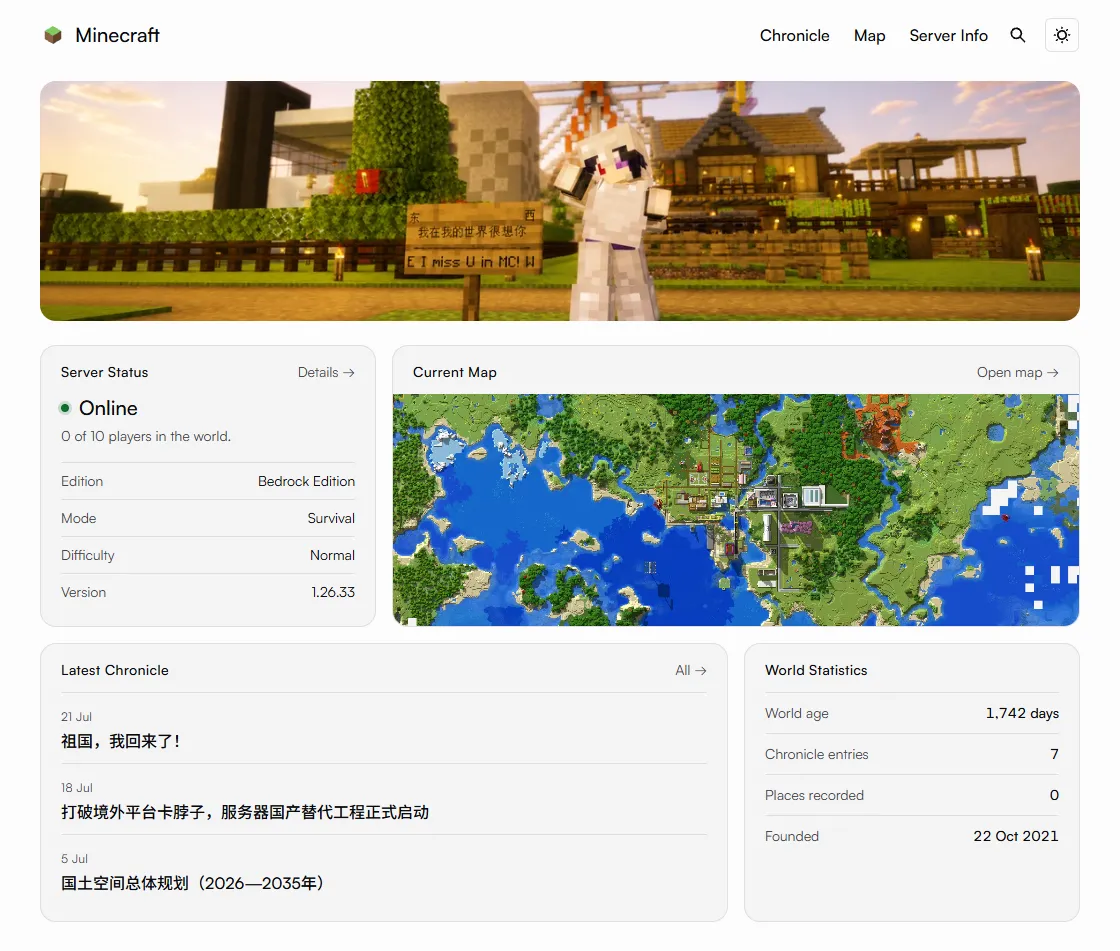Select the 'Survival' mode value
The image size is (1120, 951).
click(x=331, y=518)
